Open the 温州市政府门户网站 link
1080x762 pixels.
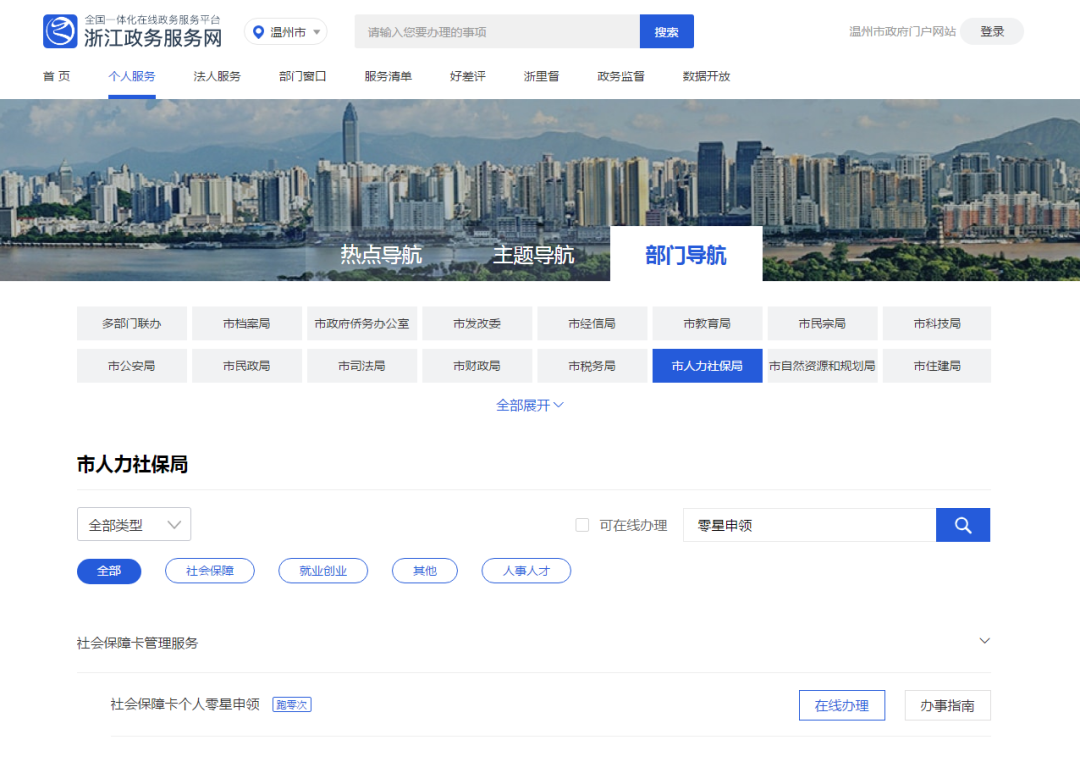[x=902, y=32]
